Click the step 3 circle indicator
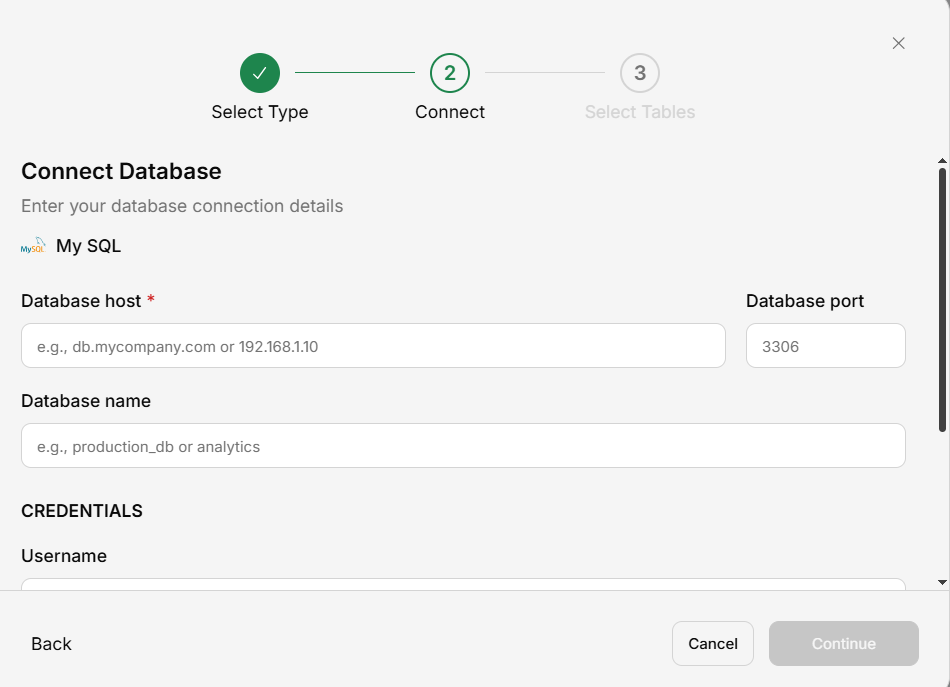950x687 pixels. point(640,73)
